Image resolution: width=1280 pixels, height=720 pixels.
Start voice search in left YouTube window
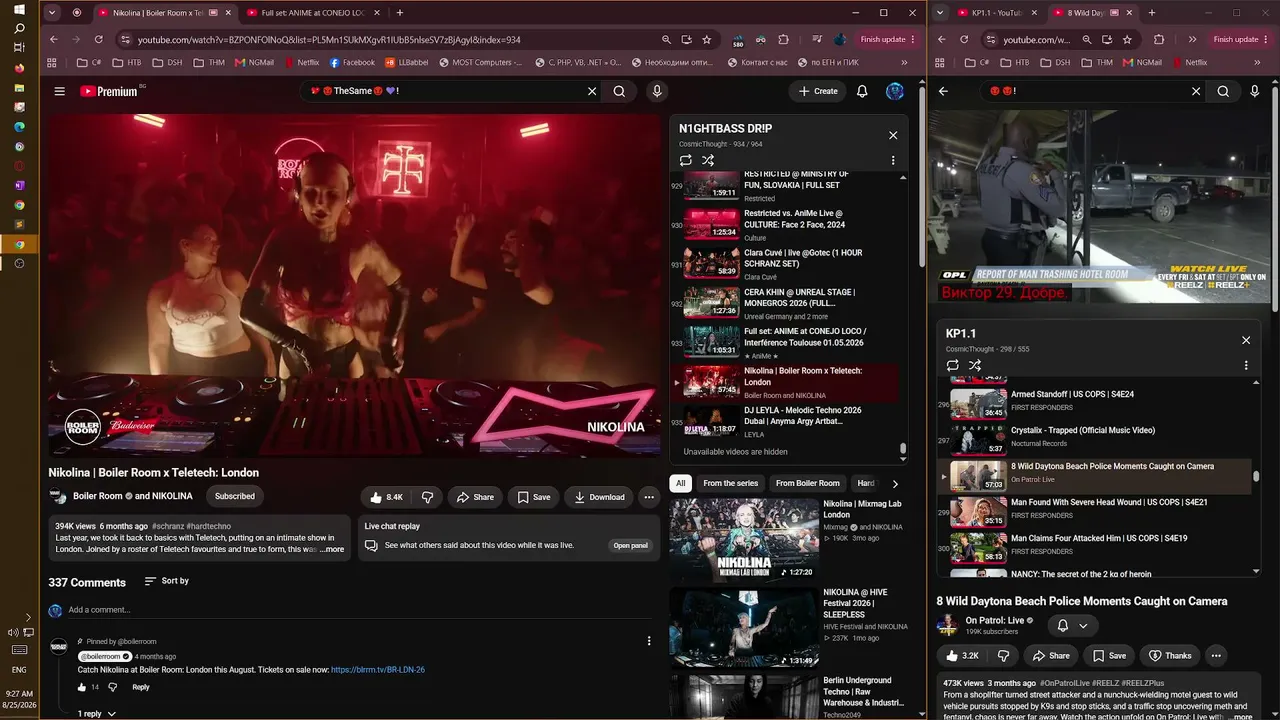(657, 91)
